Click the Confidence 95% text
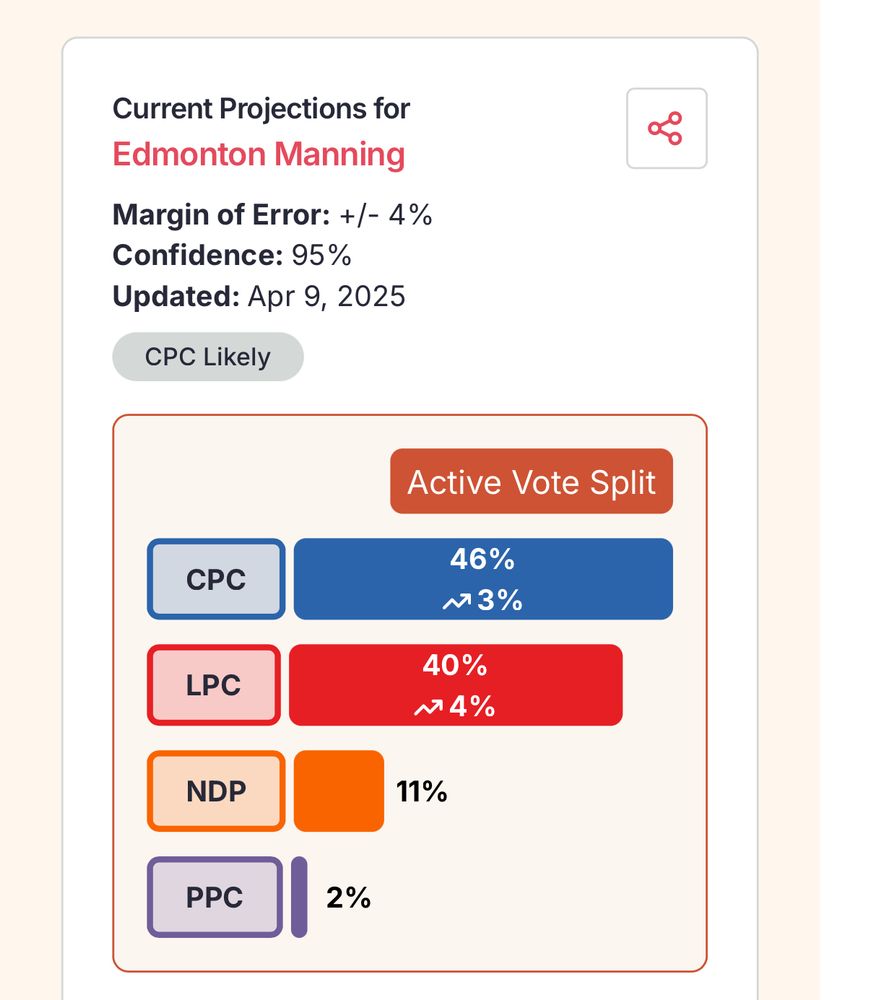The image size is (871, 1000). (x=231, y=255)
